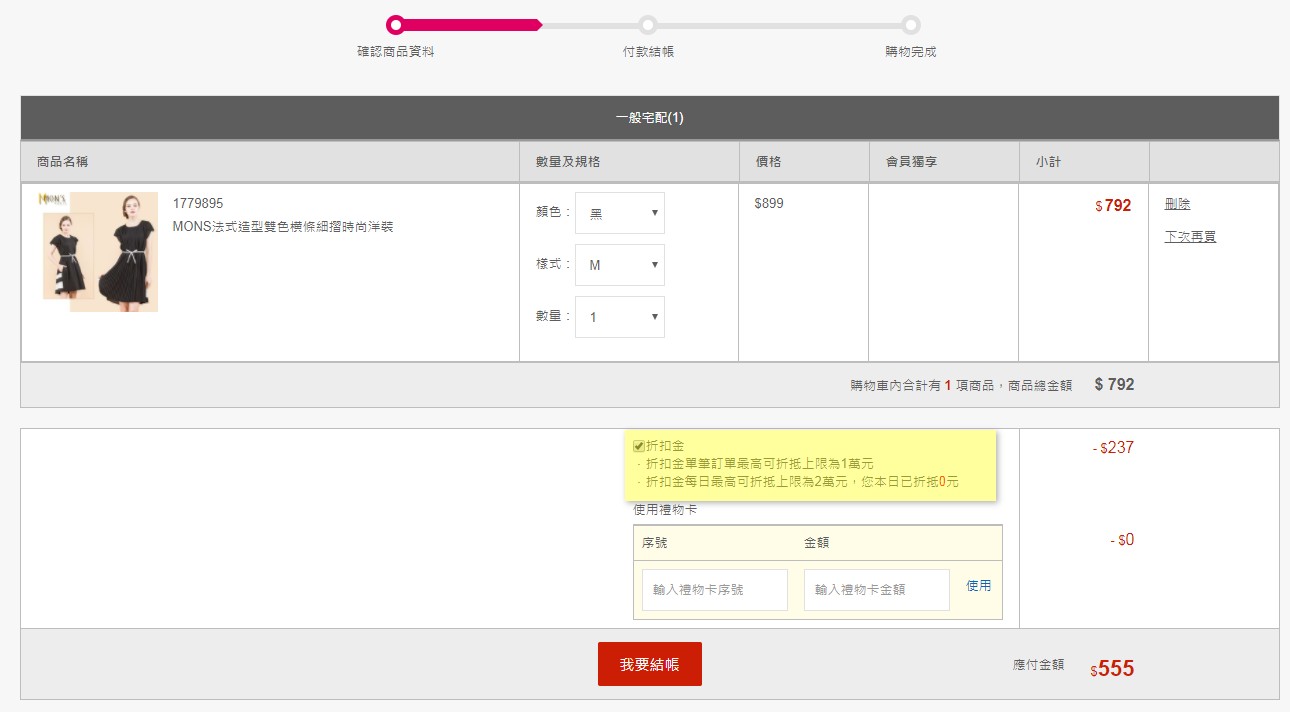Click the 使用禮物卡 label
1290x712 pixels.
[x=665, y=510]
